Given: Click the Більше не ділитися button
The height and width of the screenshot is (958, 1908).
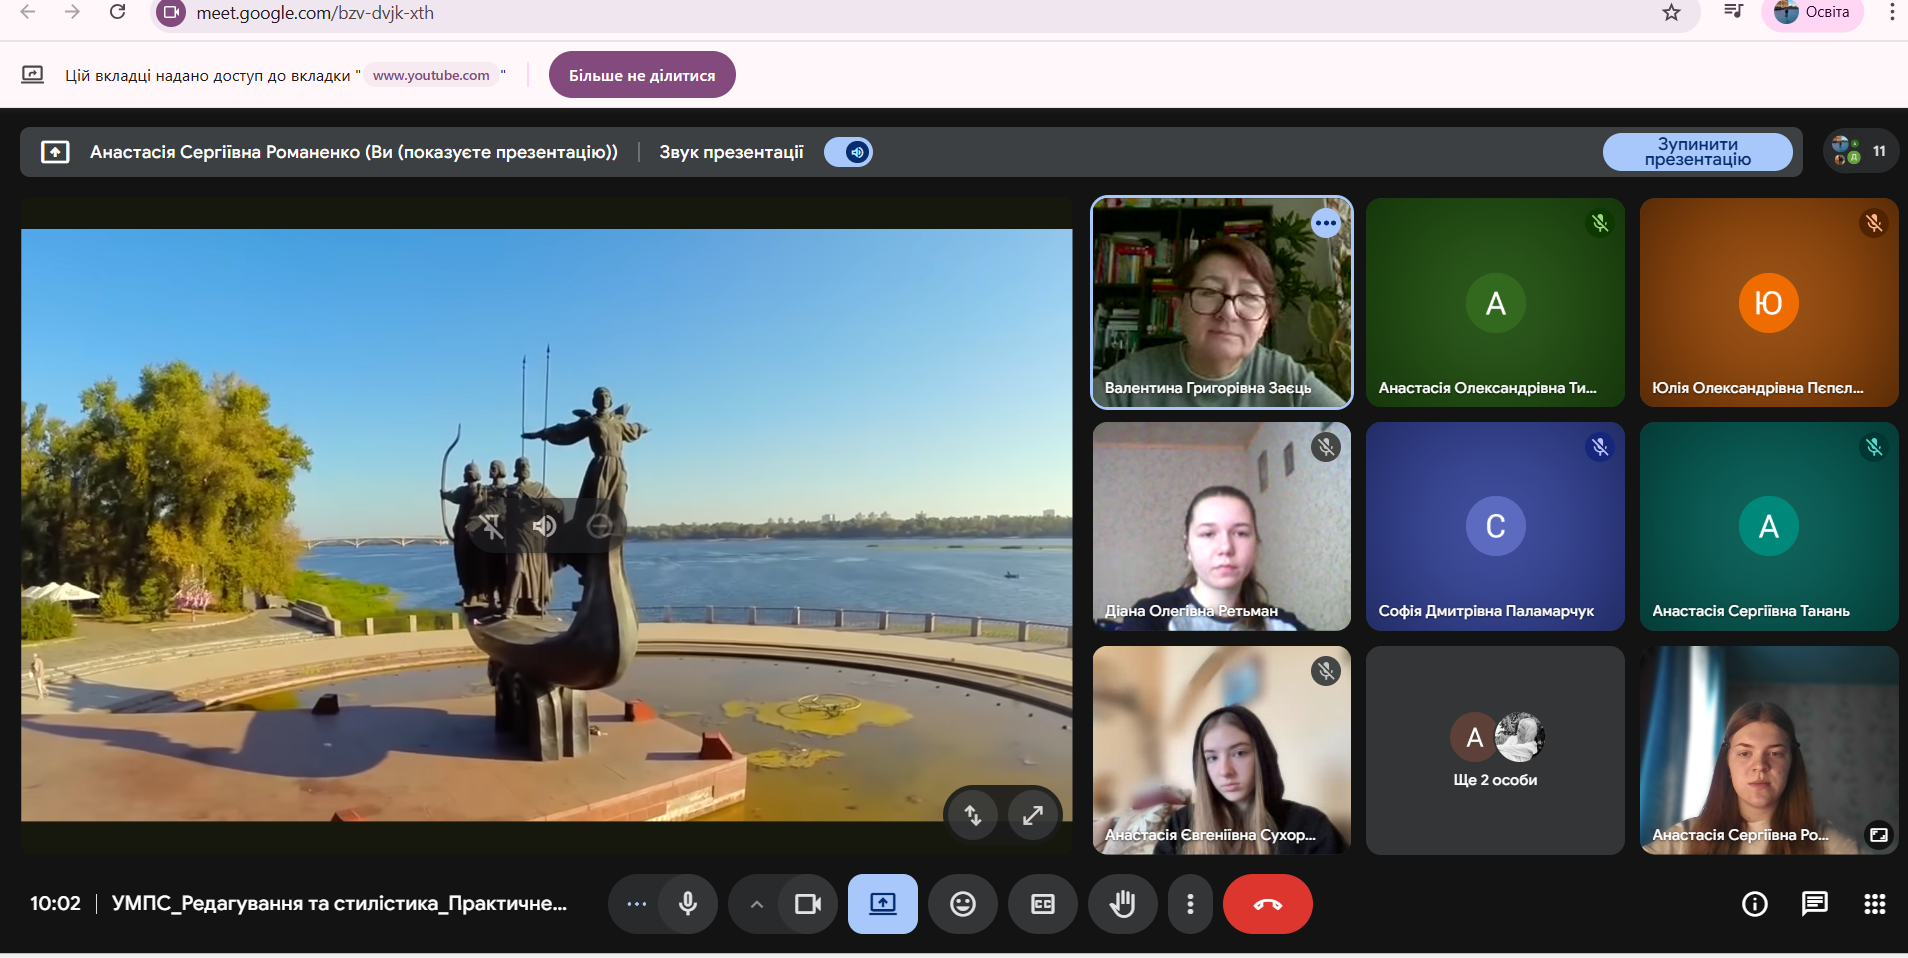Looking at the screenshot, I should coord(642,75).
